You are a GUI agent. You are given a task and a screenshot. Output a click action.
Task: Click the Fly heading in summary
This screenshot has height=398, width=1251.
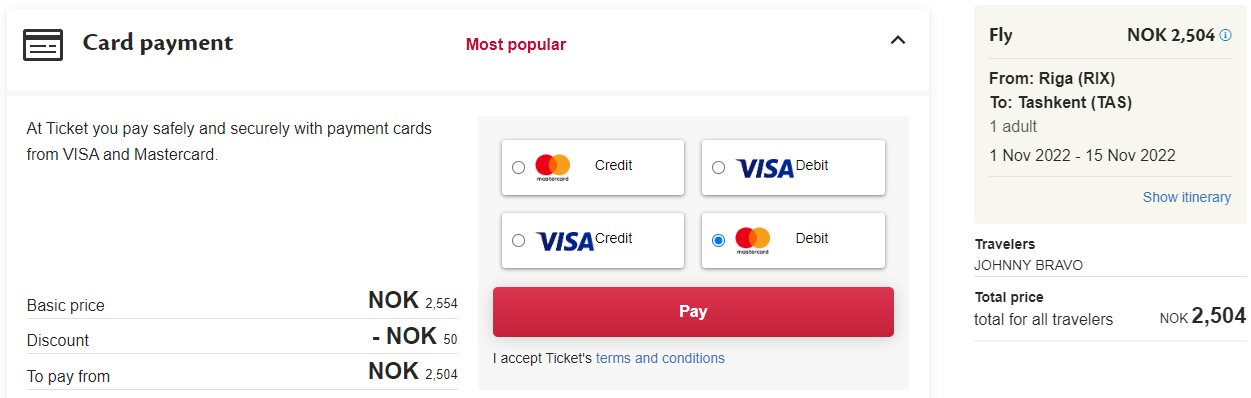pos(1001,35)
